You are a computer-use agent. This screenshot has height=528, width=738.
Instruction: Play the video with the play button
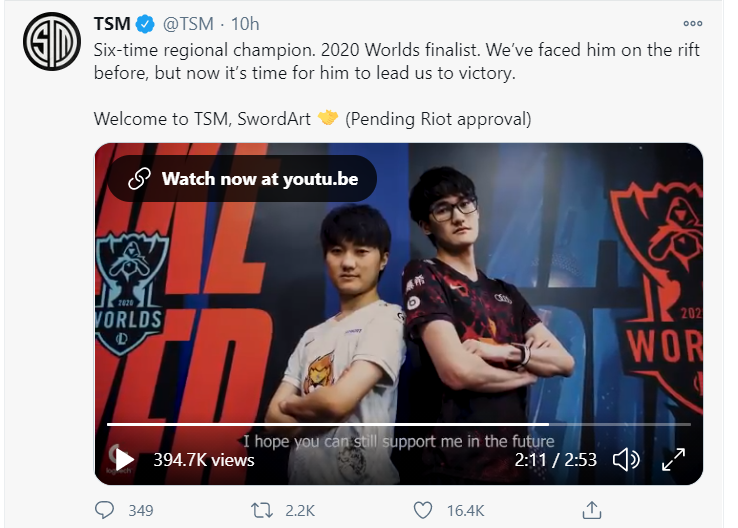pos(124,459)
